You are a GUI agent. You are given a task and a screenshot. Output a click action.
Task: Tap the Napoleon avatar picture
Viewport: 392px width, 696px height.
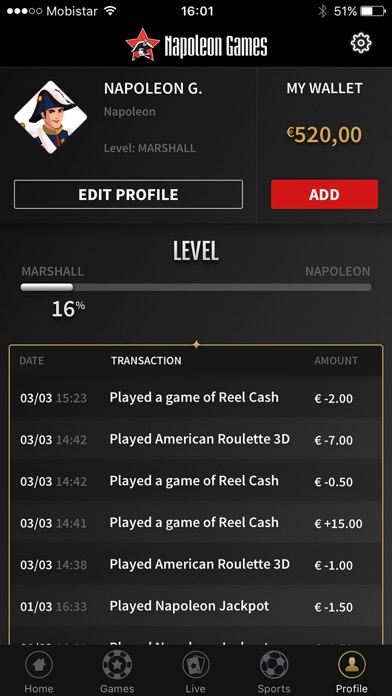[x=51, y=117]
